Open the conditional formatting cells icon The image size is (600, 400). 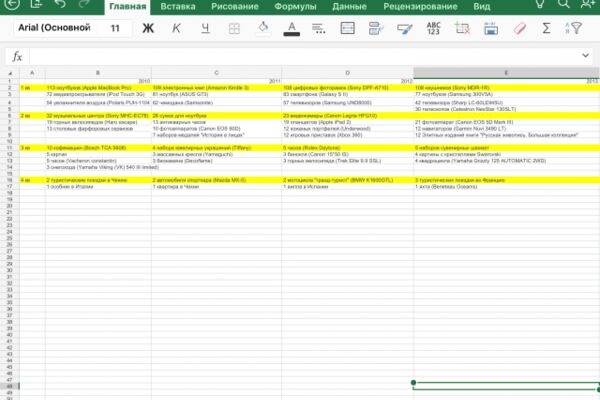[x=376, y=28]
